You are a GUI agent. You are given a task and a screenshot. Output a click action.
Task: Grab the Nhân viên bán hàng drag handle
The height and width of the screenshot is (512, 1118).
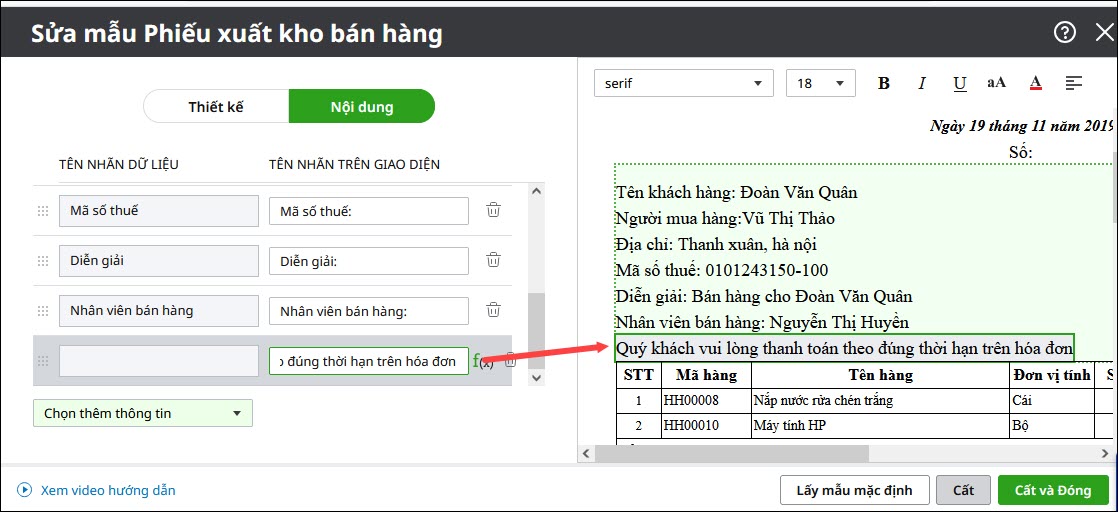[43, 311]
